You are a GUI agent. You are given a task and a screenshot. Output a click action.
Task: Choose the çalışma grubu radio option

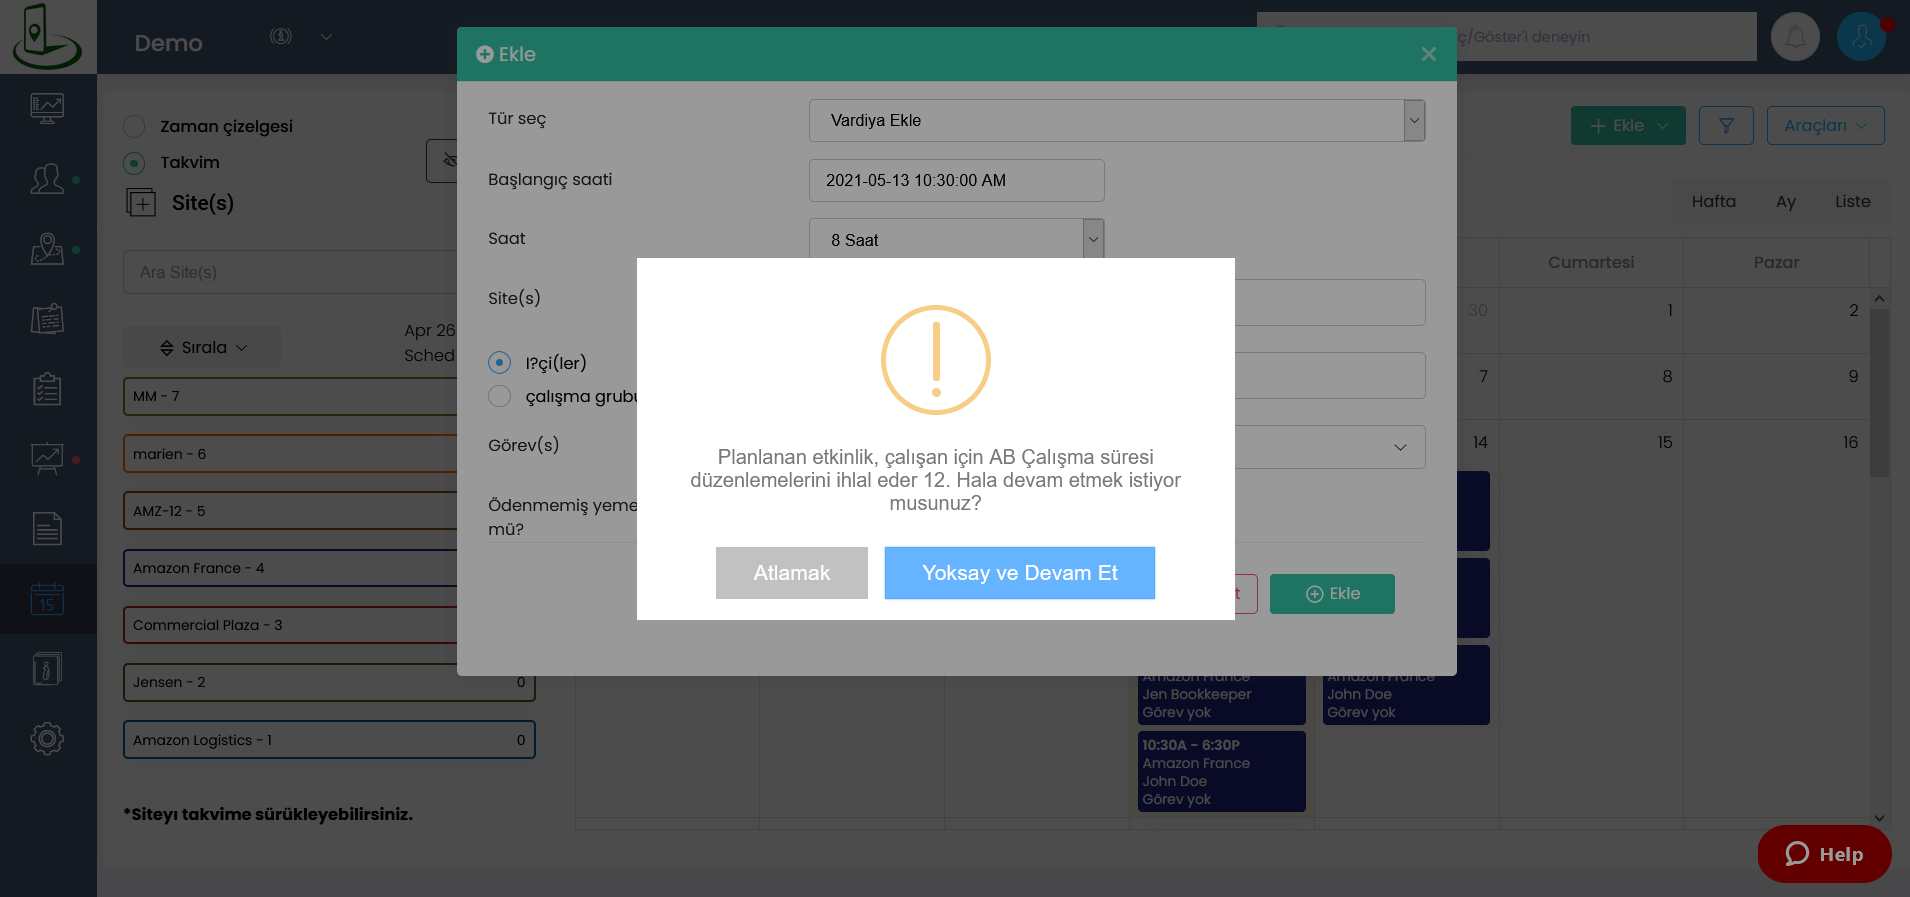click(x=500, y=397)
